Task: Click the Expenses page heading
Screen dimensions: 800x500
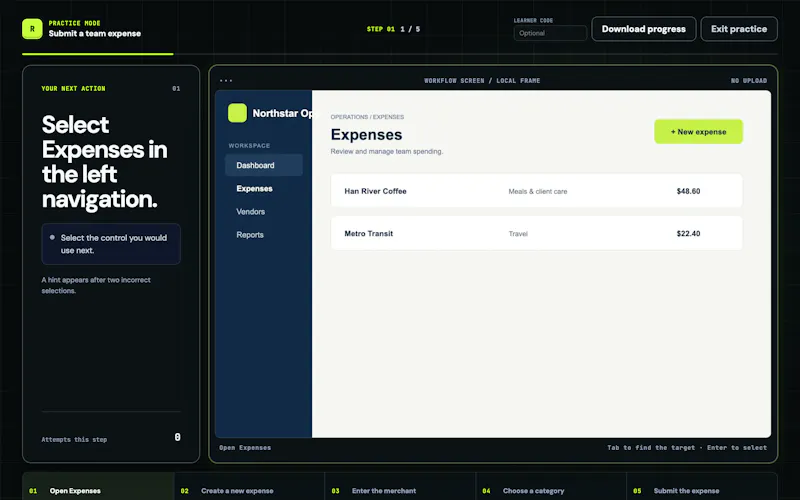Action: (366, 135)
